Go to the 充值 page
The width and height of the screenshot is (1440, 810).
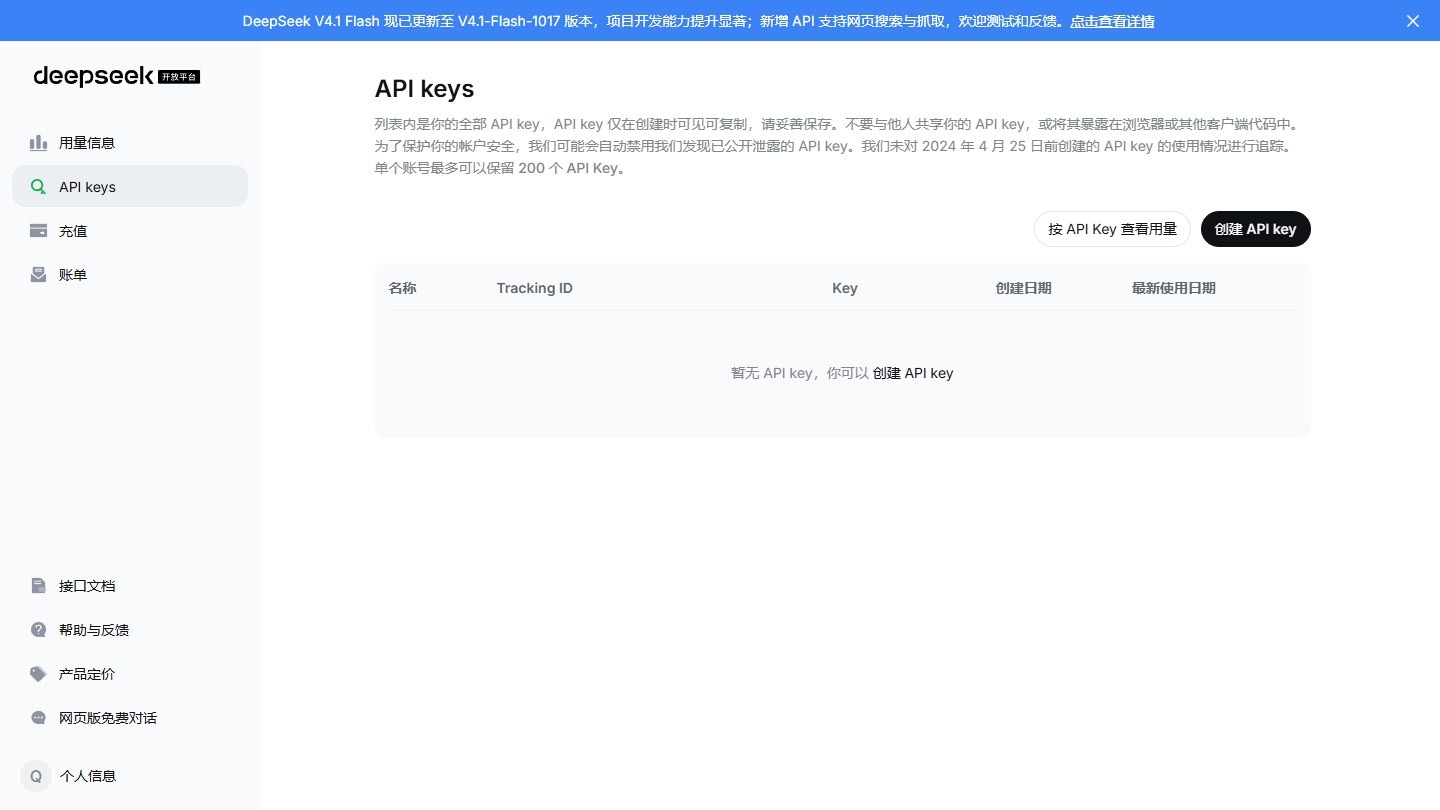coord(130,231)
